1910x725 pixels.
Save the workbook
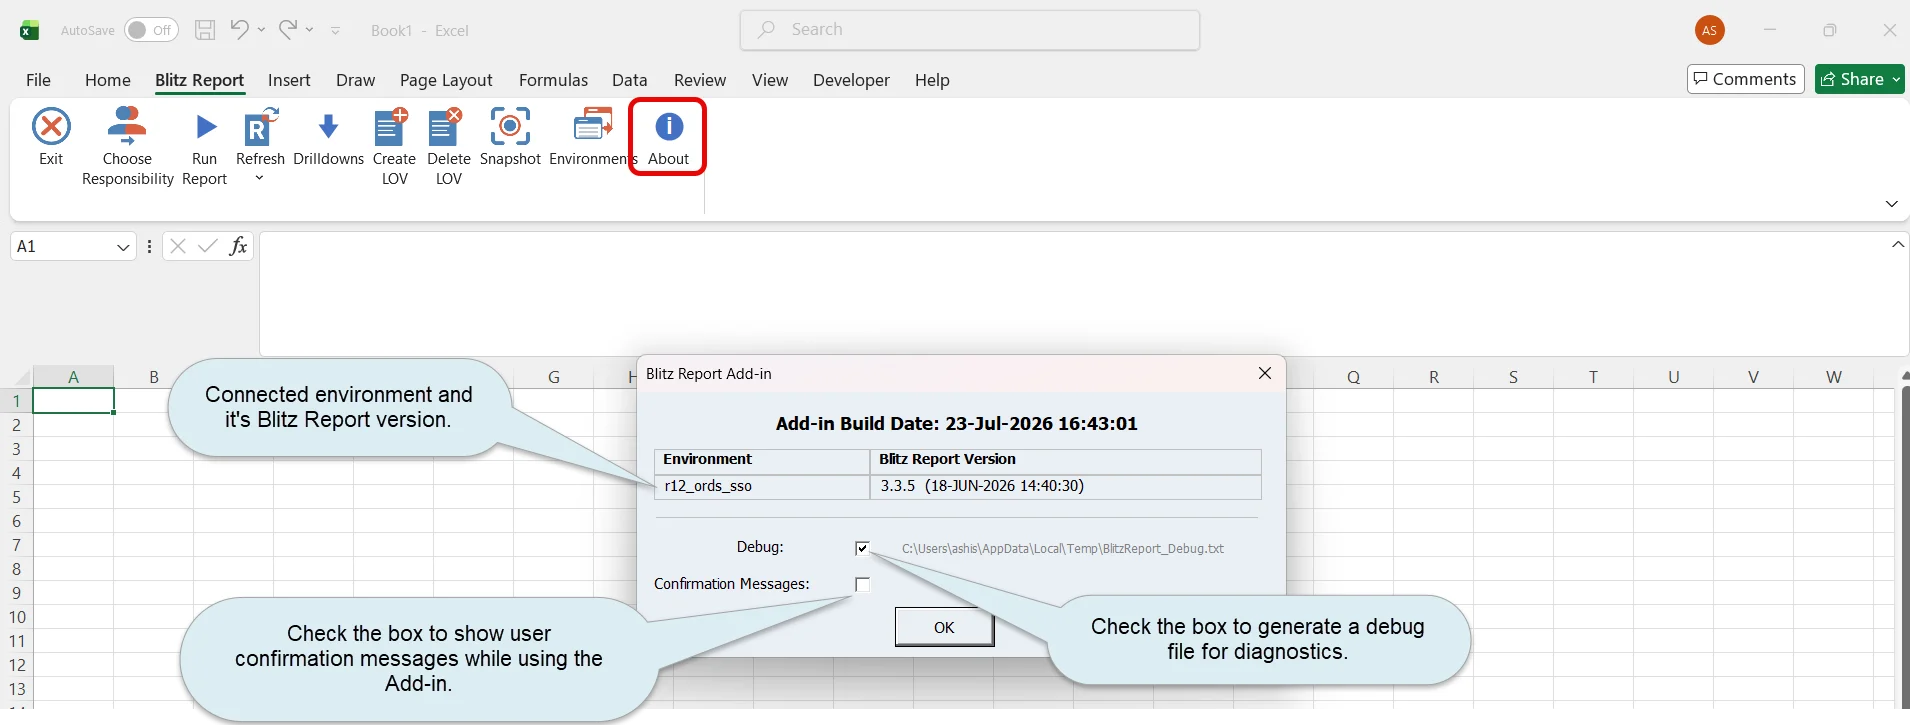pyautogui.click(x=205, y=30)
